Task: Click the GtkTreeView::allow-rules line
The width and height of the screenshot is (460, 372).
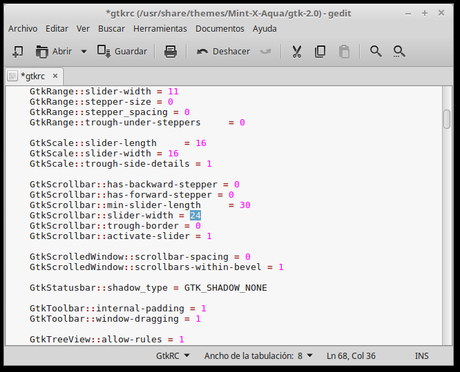Action: [107, 340]
